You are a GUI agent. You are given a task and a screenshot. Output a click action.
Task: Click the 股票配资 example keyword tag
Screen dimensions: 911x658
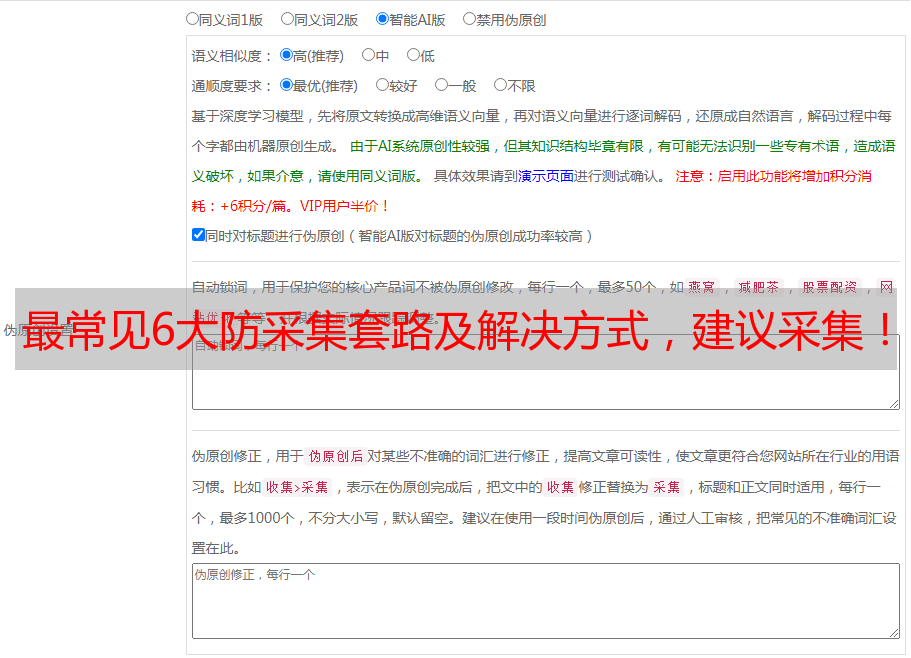coord(829,287)
